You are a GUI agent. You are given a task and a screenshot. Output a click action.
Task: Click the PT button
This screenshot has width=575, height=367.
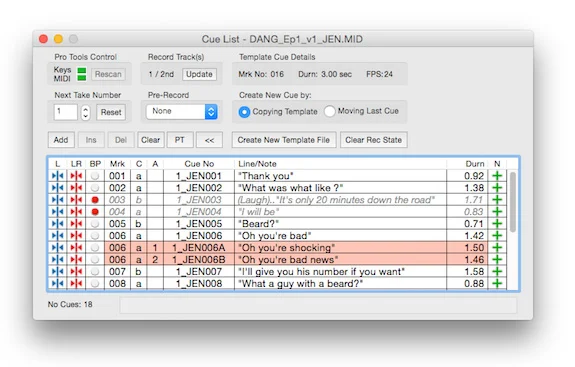(180, 140)
